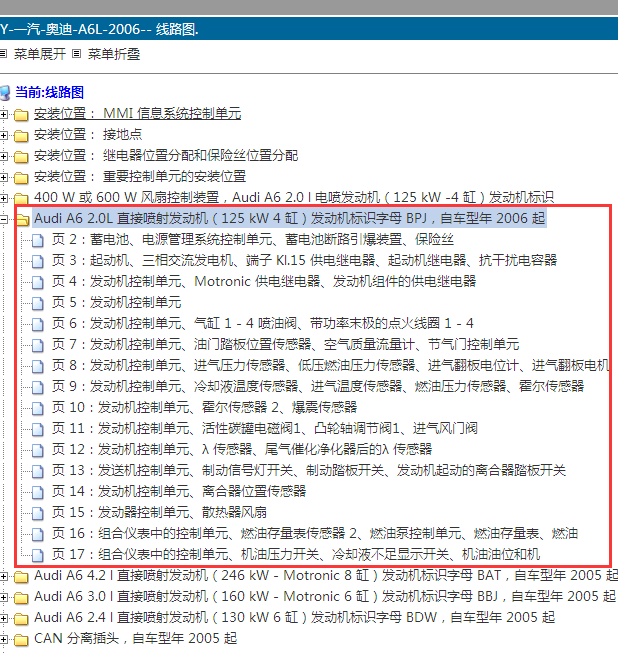Image resolution: width=618 pixels, height=653 pixels.
Task: Open 页 8：进气压力传感器 page
Action: (330, 365)
